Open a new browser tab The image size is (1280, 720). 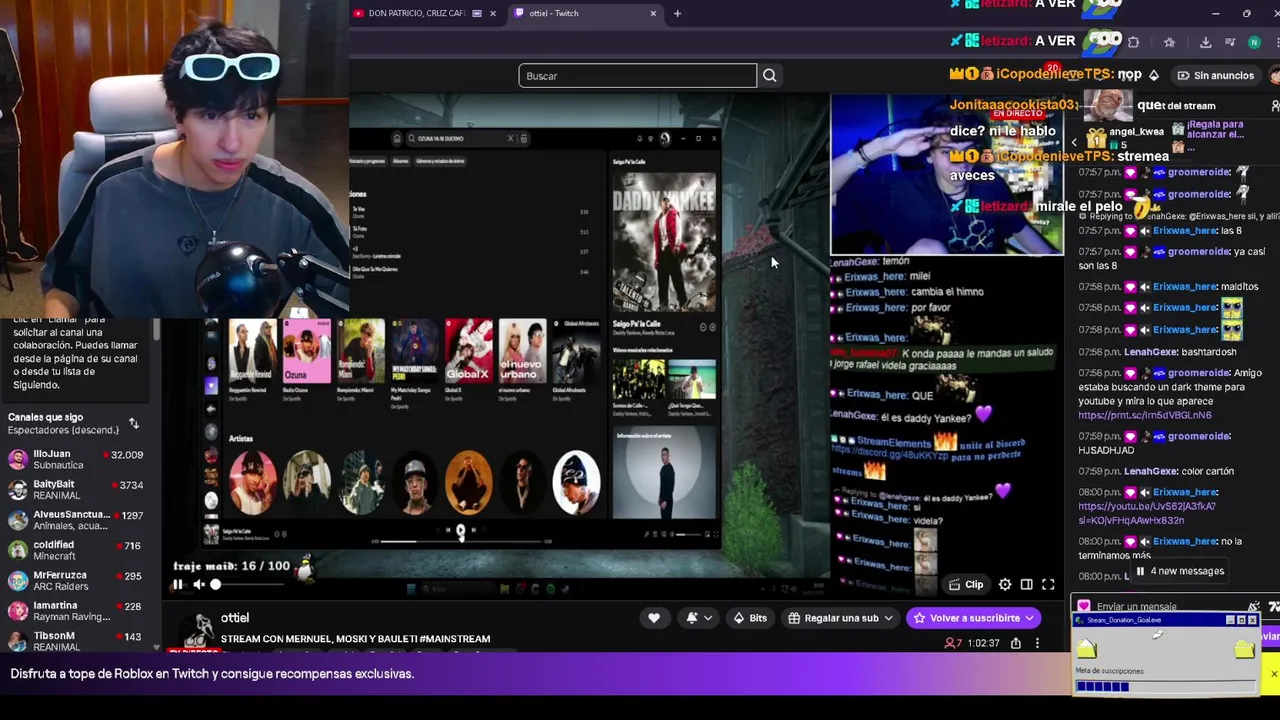(x=677, y=13)
